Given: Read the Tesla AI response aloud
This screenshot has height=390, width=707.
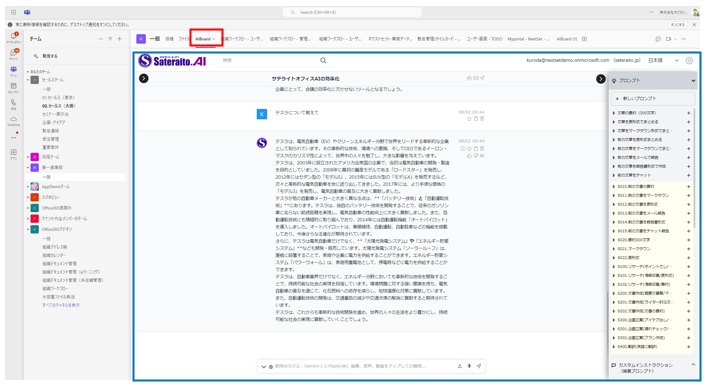Looking at the screenshot, I should click(x=482, y=156).
